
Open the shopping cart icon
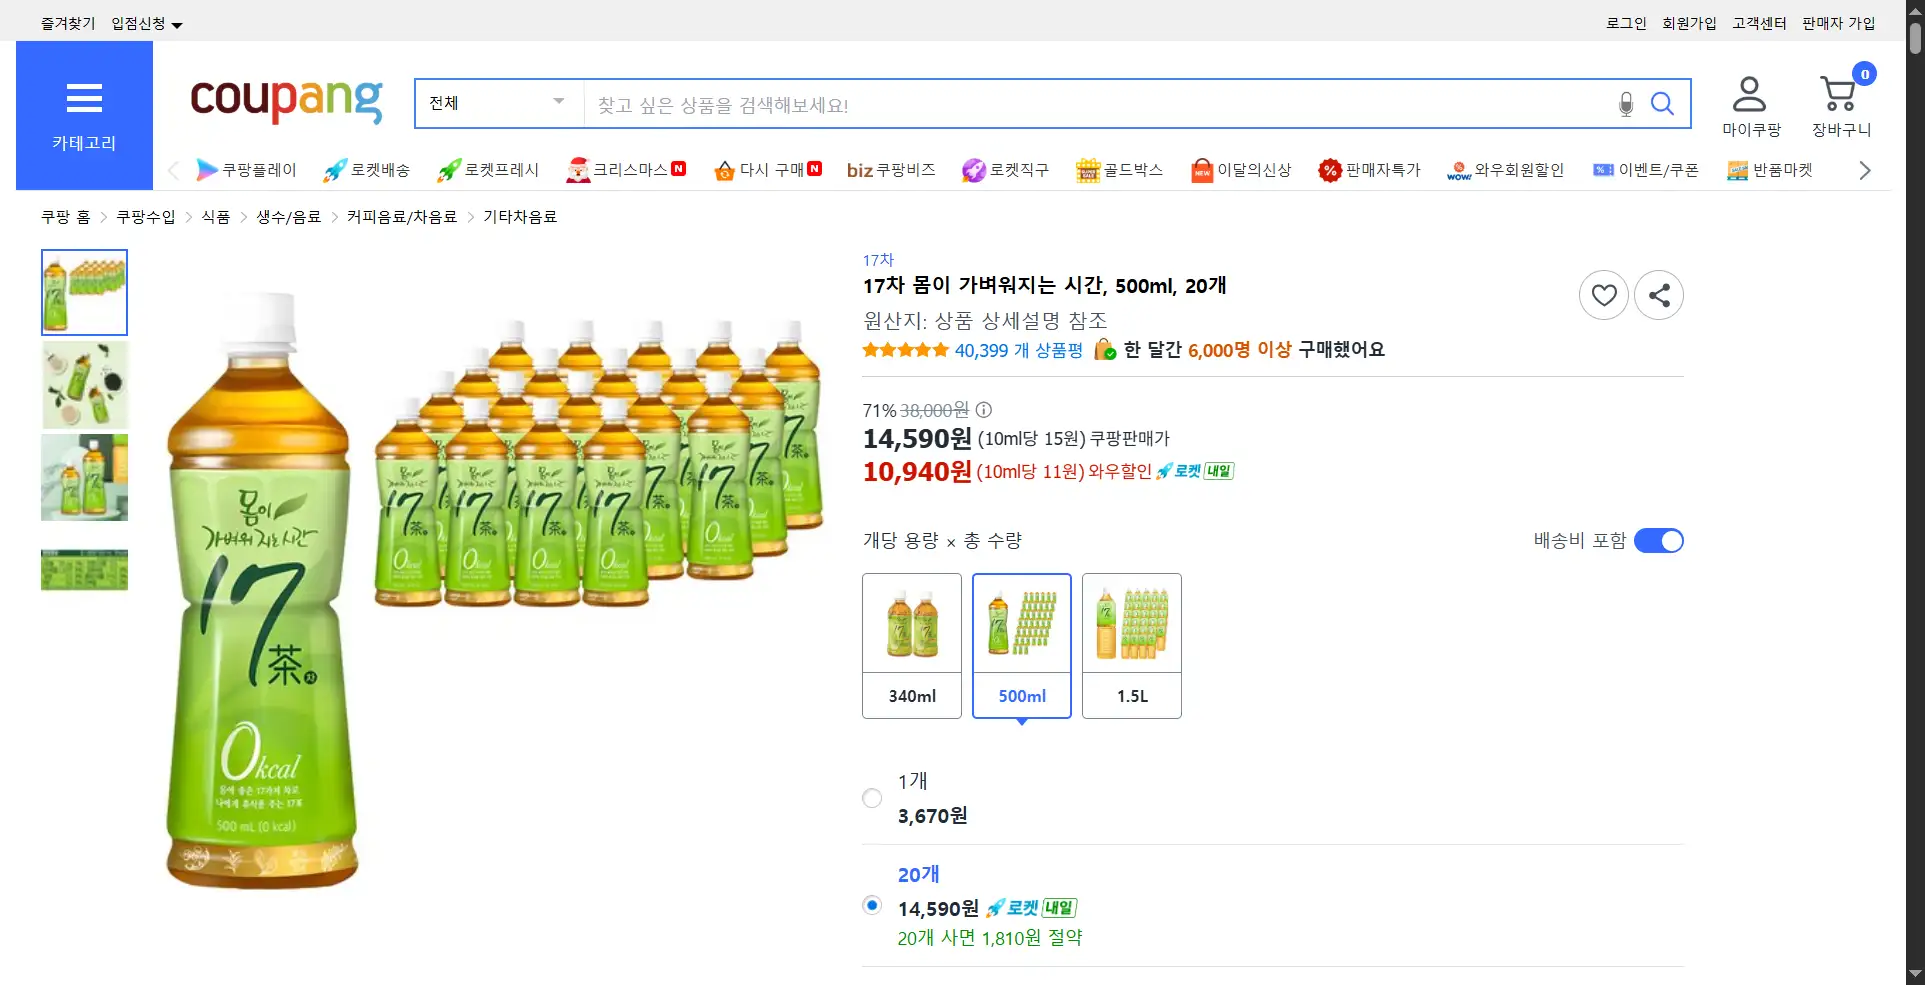click(1840, 96)
